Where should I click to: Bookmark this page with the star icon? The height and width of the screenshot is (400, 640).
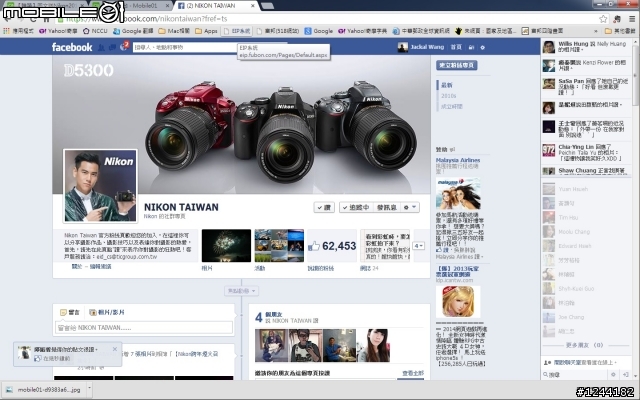[x=603, y=19]
